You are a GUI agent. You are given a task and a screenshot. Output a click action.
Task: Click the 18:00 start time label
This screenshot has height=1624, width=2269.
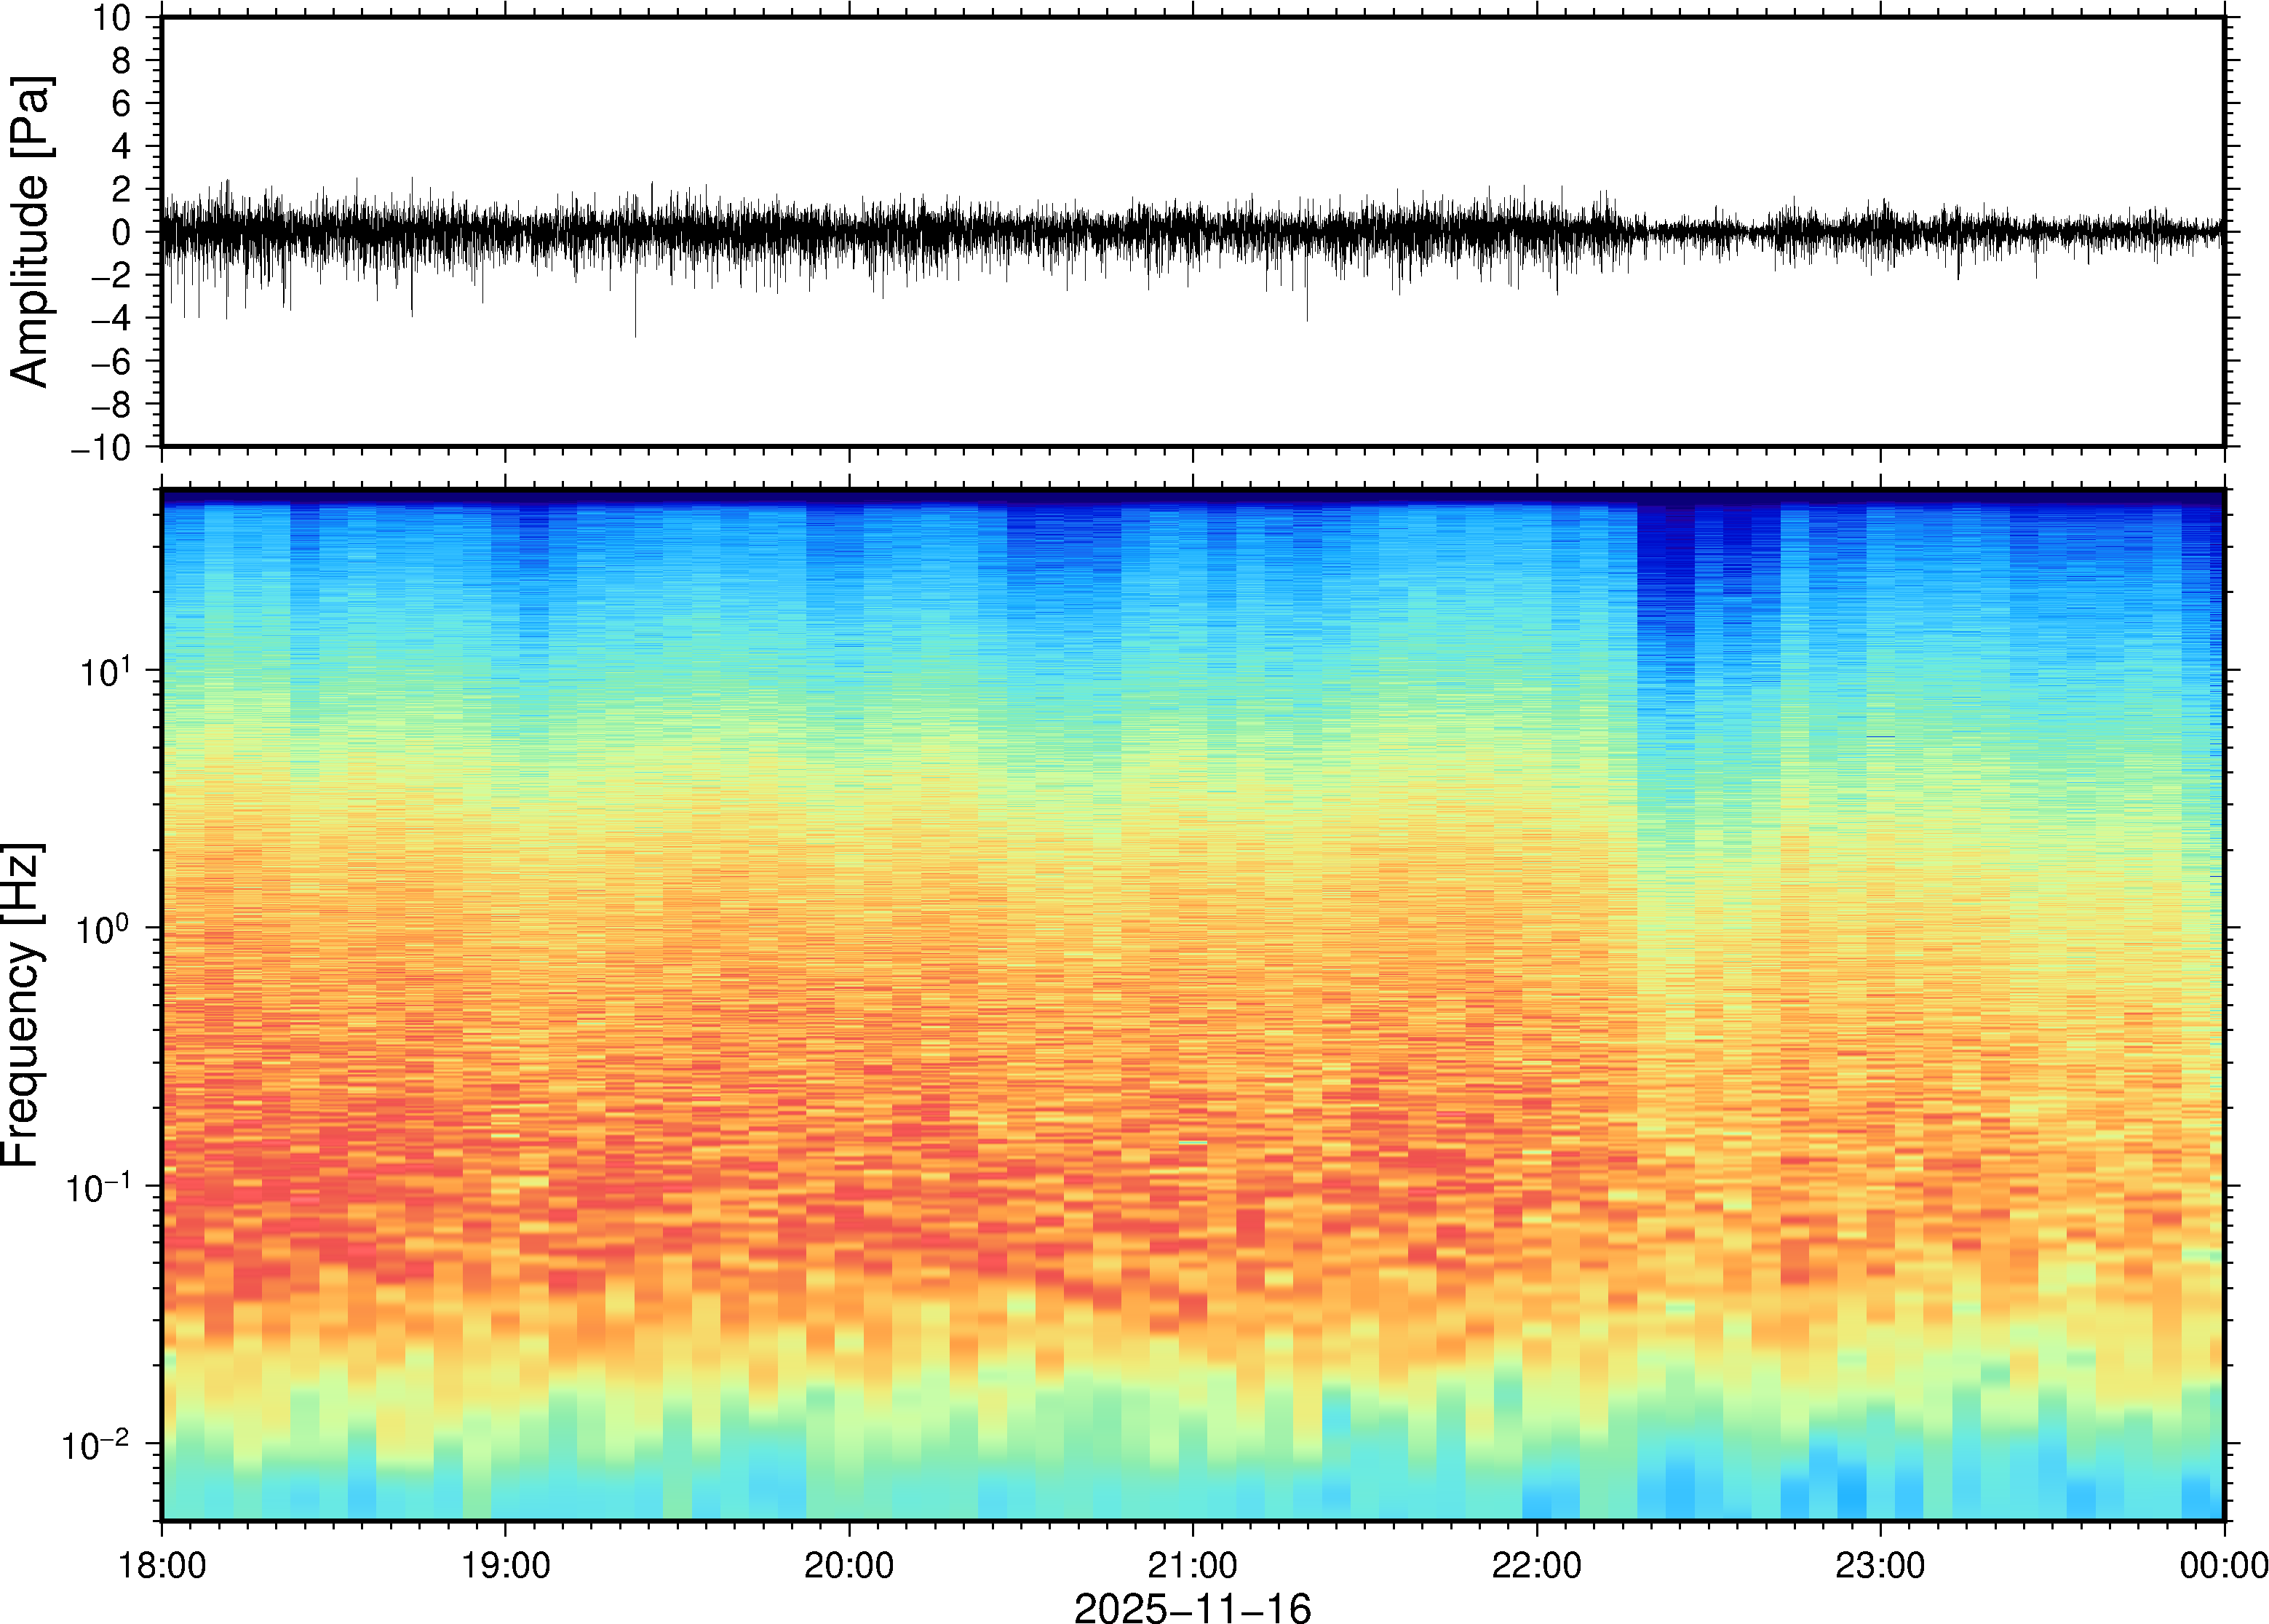162,1565
